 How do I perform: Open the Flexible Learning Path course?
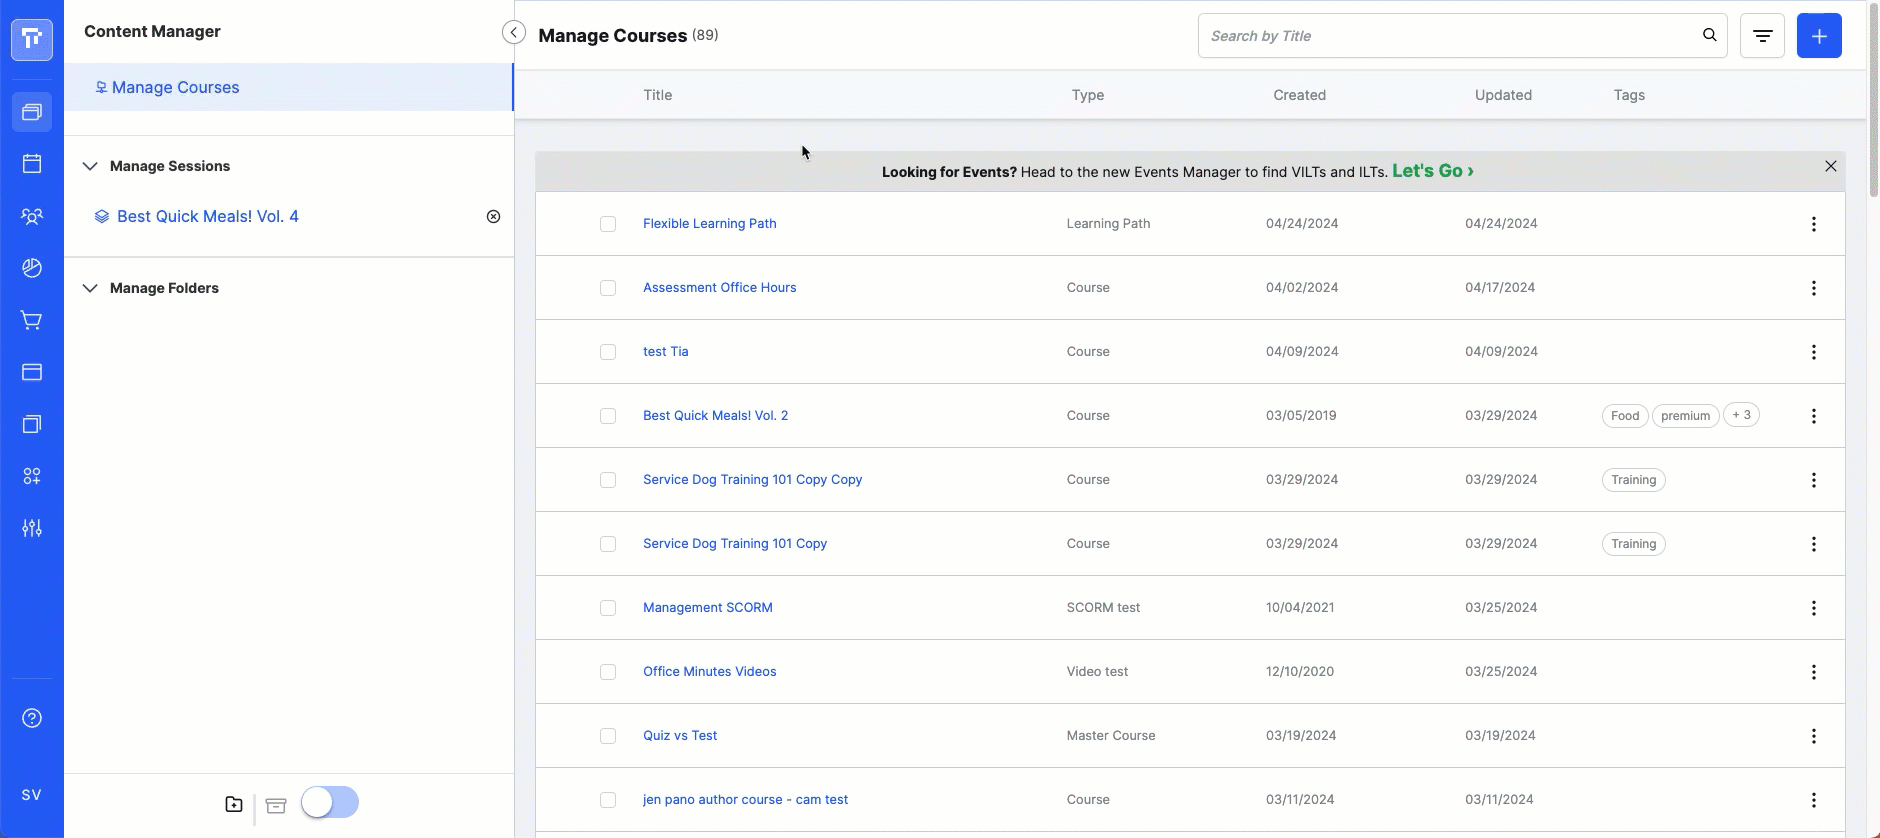[x=709, y=223]
